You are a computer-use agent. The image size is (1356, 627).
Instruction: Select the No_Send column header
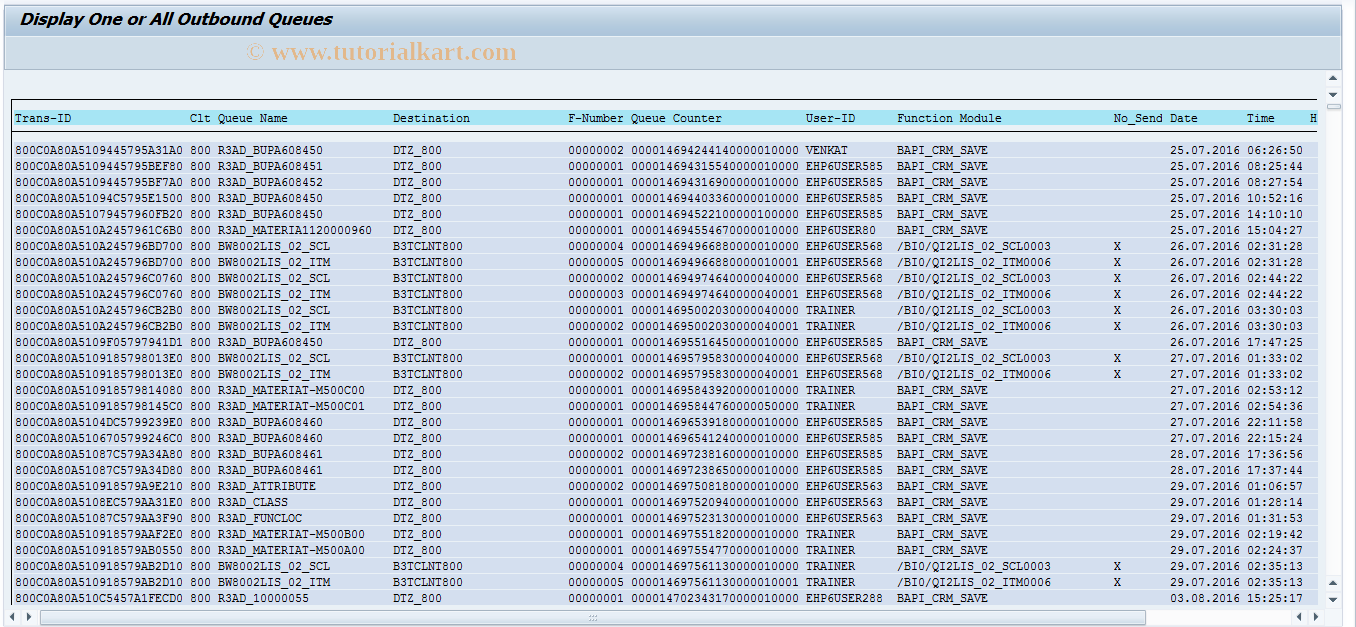pos(1138,118)
